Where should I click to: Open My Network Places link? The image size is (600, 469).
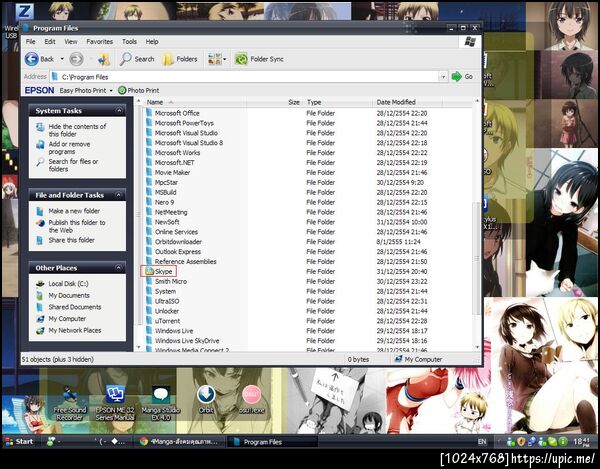pyautogui.click(x=75, y=330)
